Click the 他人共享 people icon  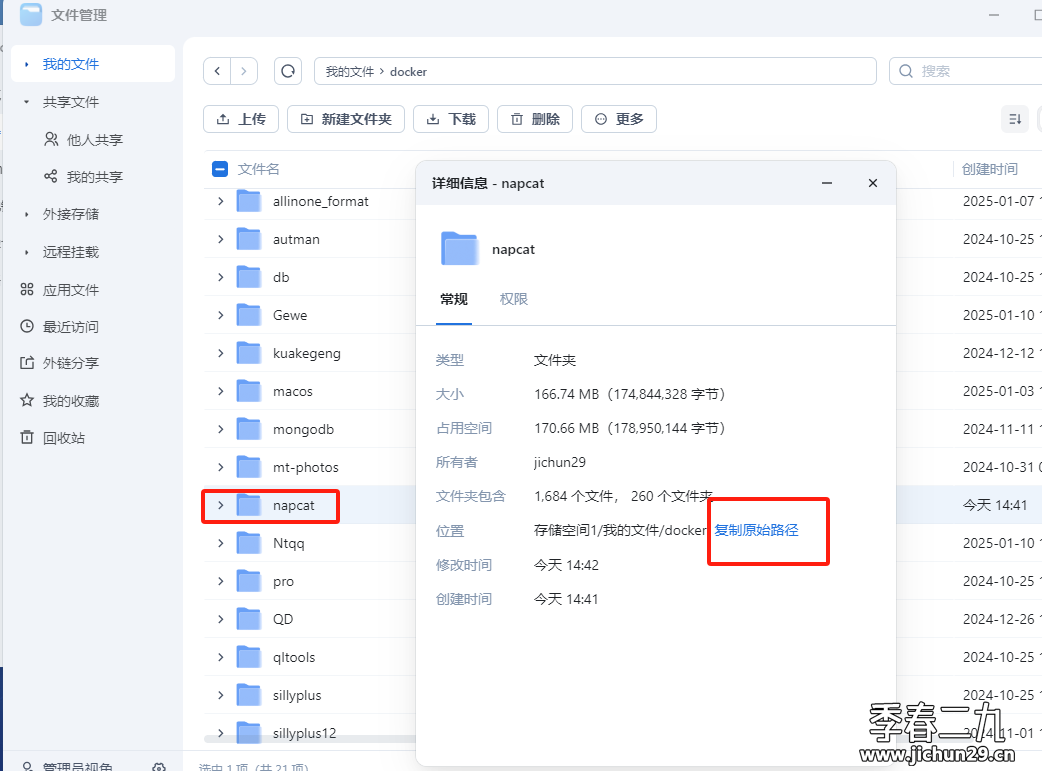click(x=51, y=139)
